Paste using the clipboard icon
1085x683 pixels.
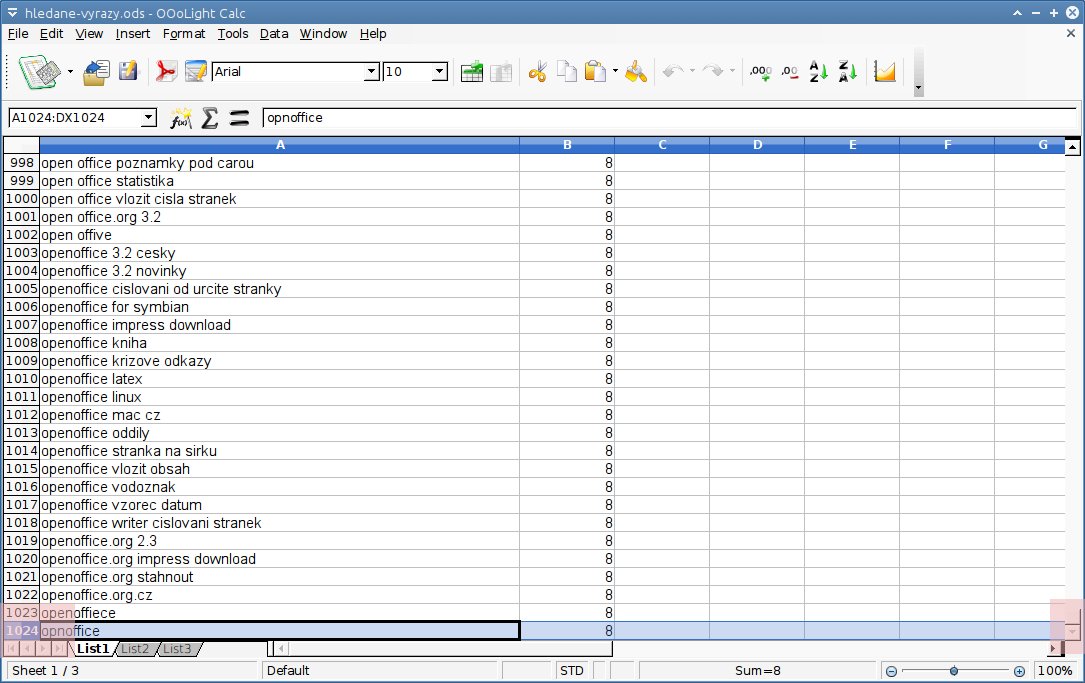[595, 72]
